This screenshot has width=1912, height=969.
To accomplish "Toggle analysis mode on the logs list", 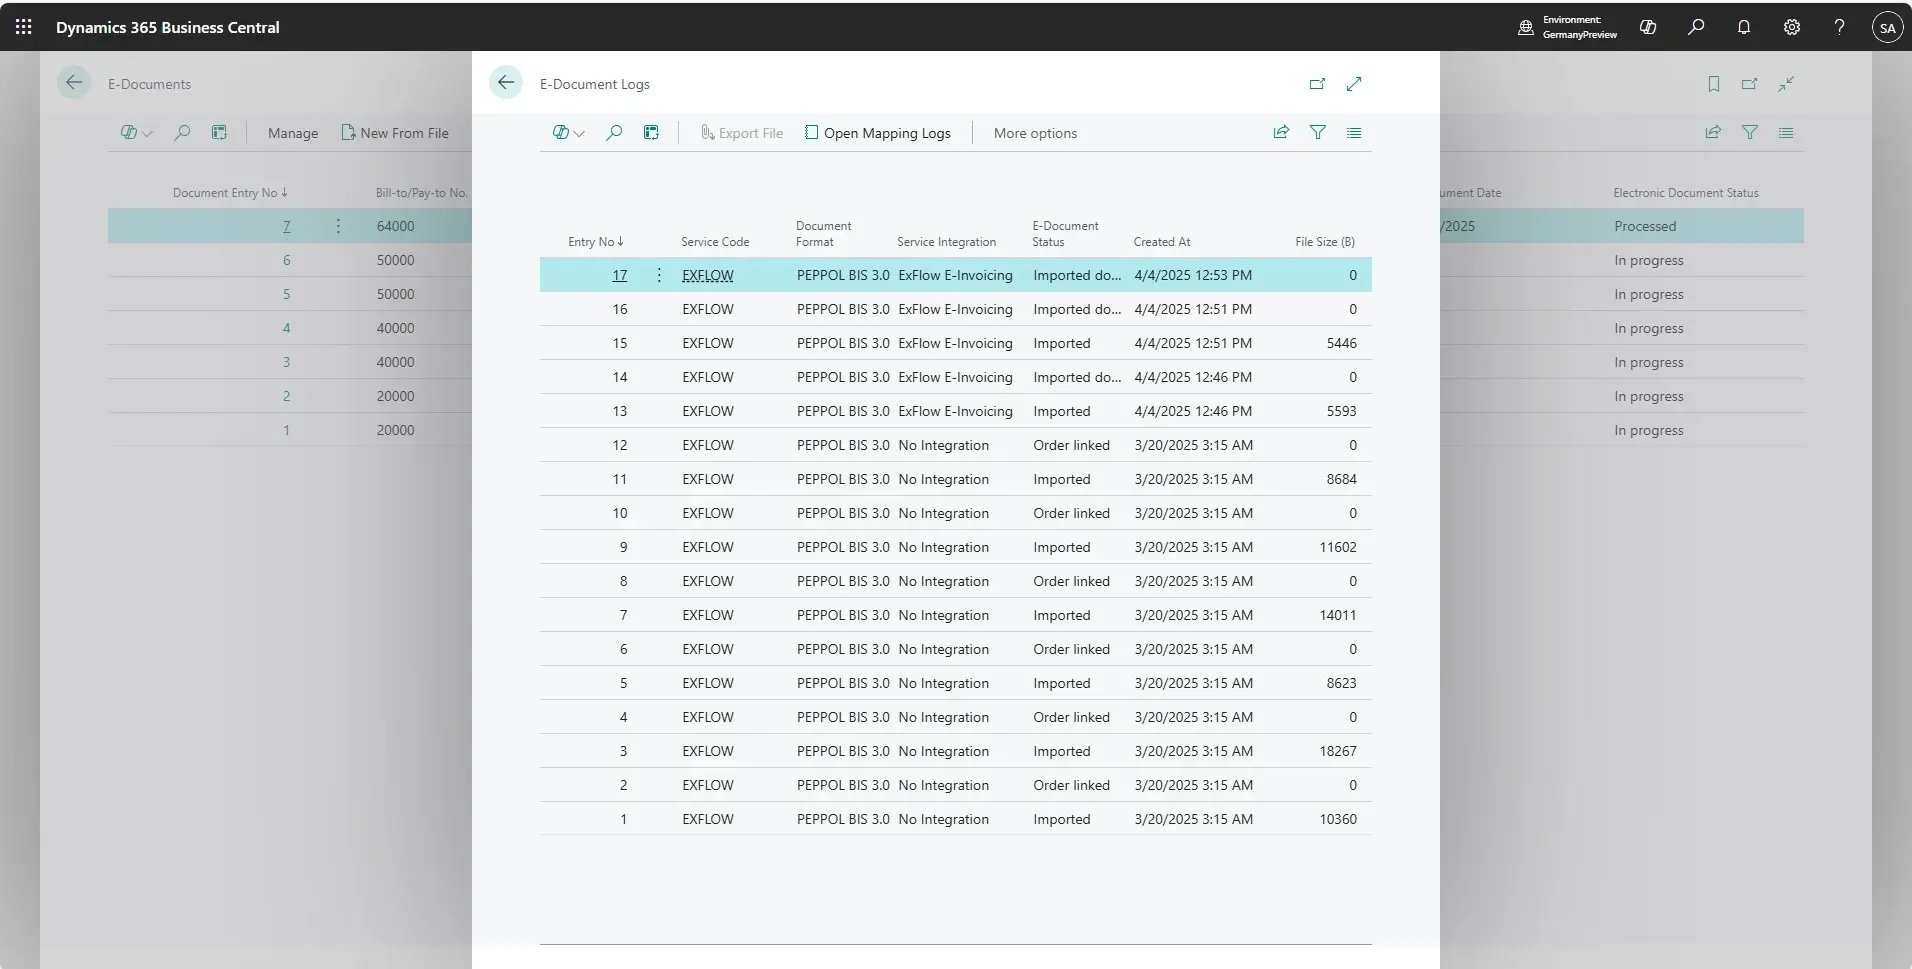I will [651, 132].
